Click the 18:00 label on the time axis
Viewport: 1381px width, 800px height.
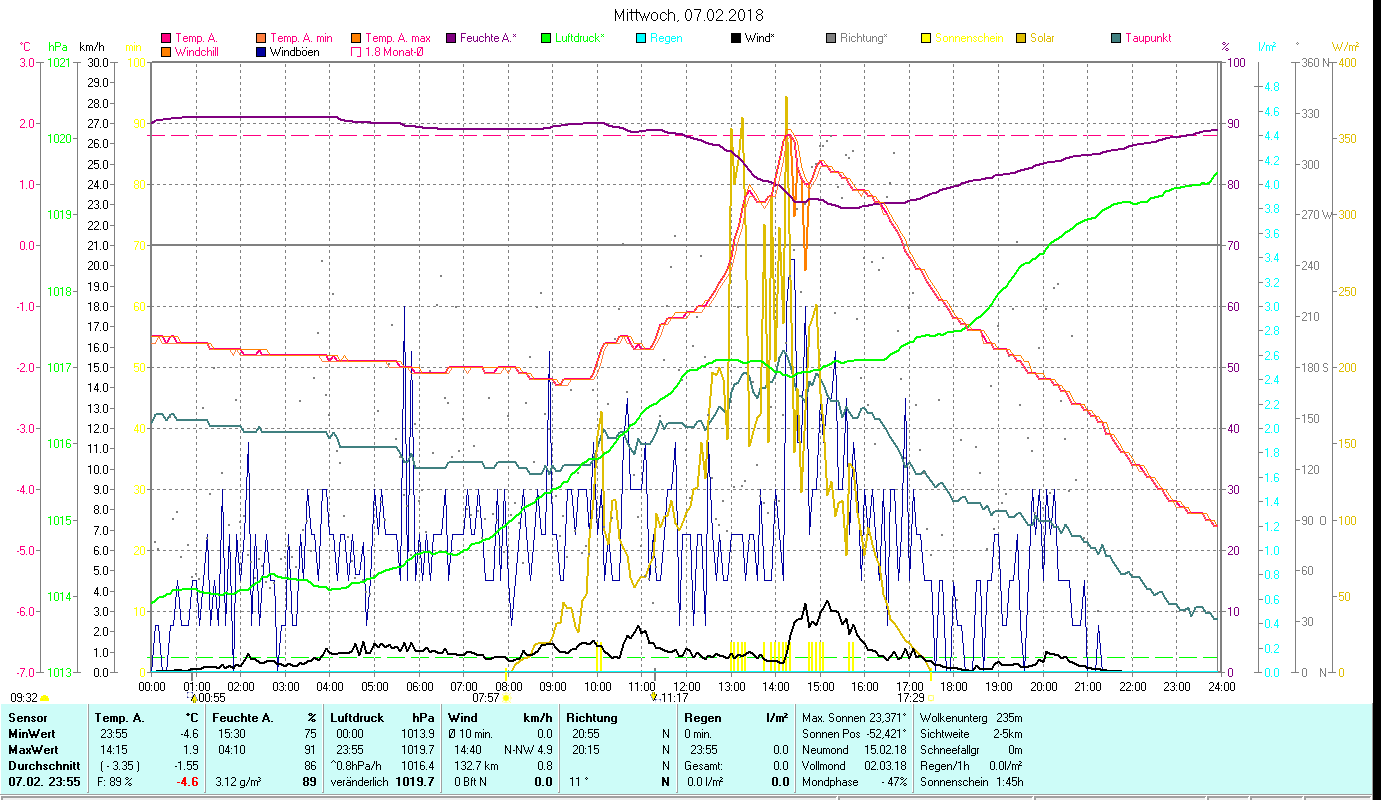point(955,686)
